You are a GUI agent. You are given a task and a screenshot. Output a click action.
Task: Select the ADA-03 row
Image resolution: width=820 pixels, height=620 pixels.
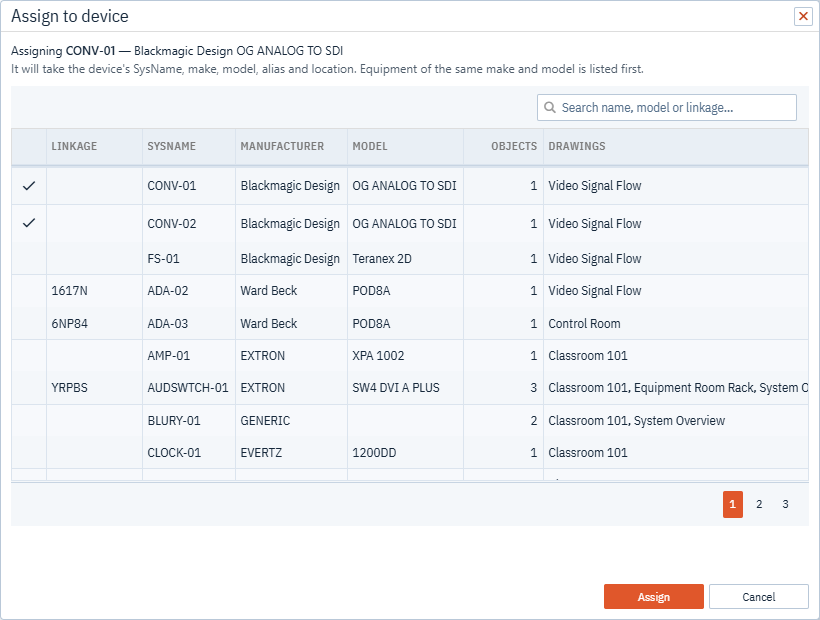tap(410, 324)
